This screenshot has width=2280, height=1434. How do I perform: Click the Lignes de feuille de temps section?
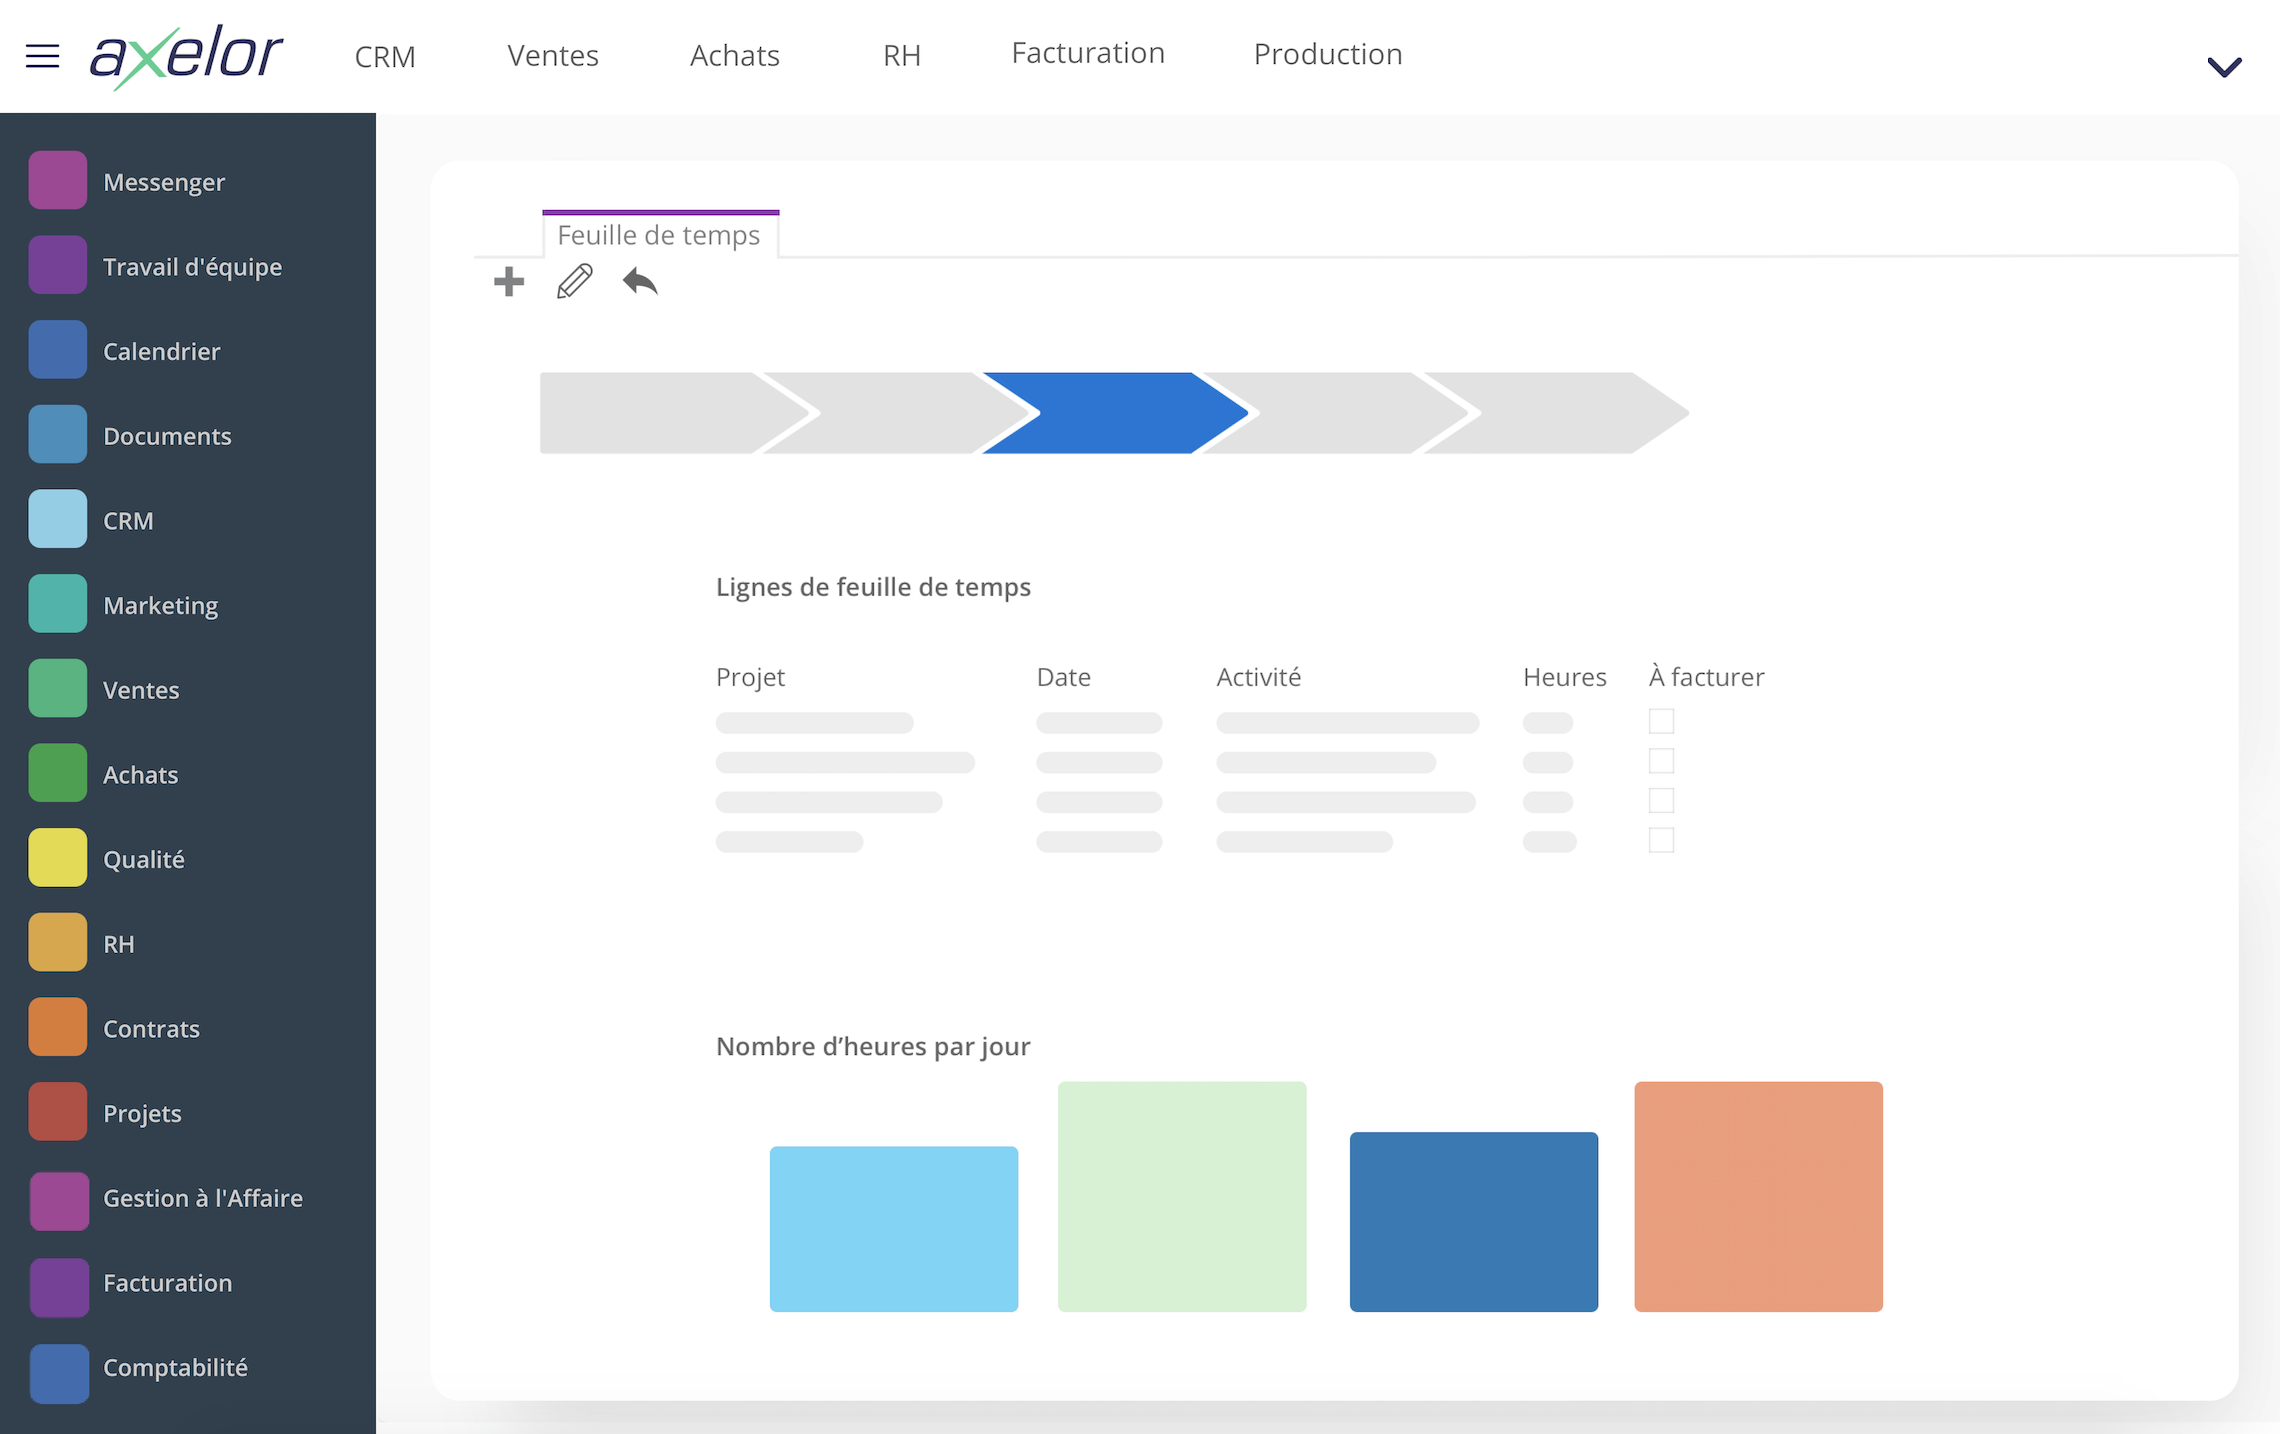tap(876, 586)
